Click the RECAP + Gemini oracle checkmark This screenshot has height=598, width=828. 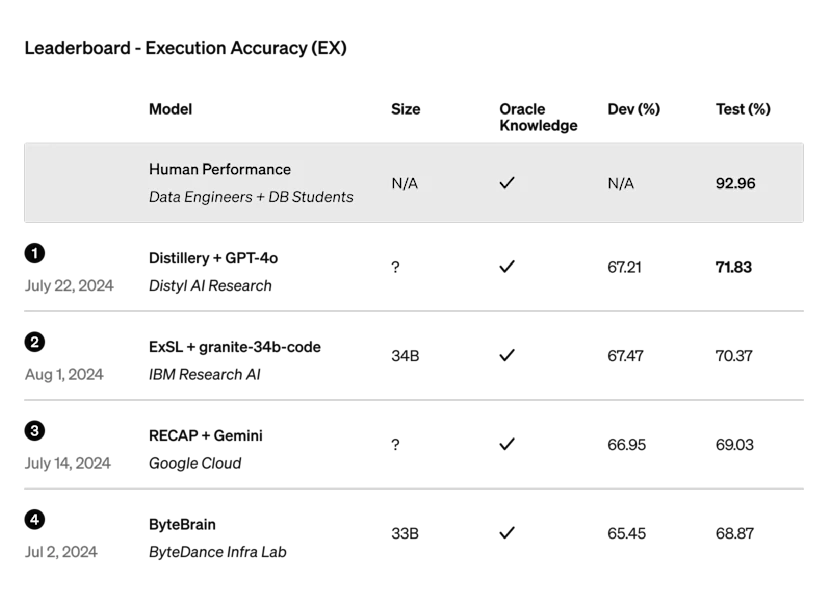tap(507, 444)
